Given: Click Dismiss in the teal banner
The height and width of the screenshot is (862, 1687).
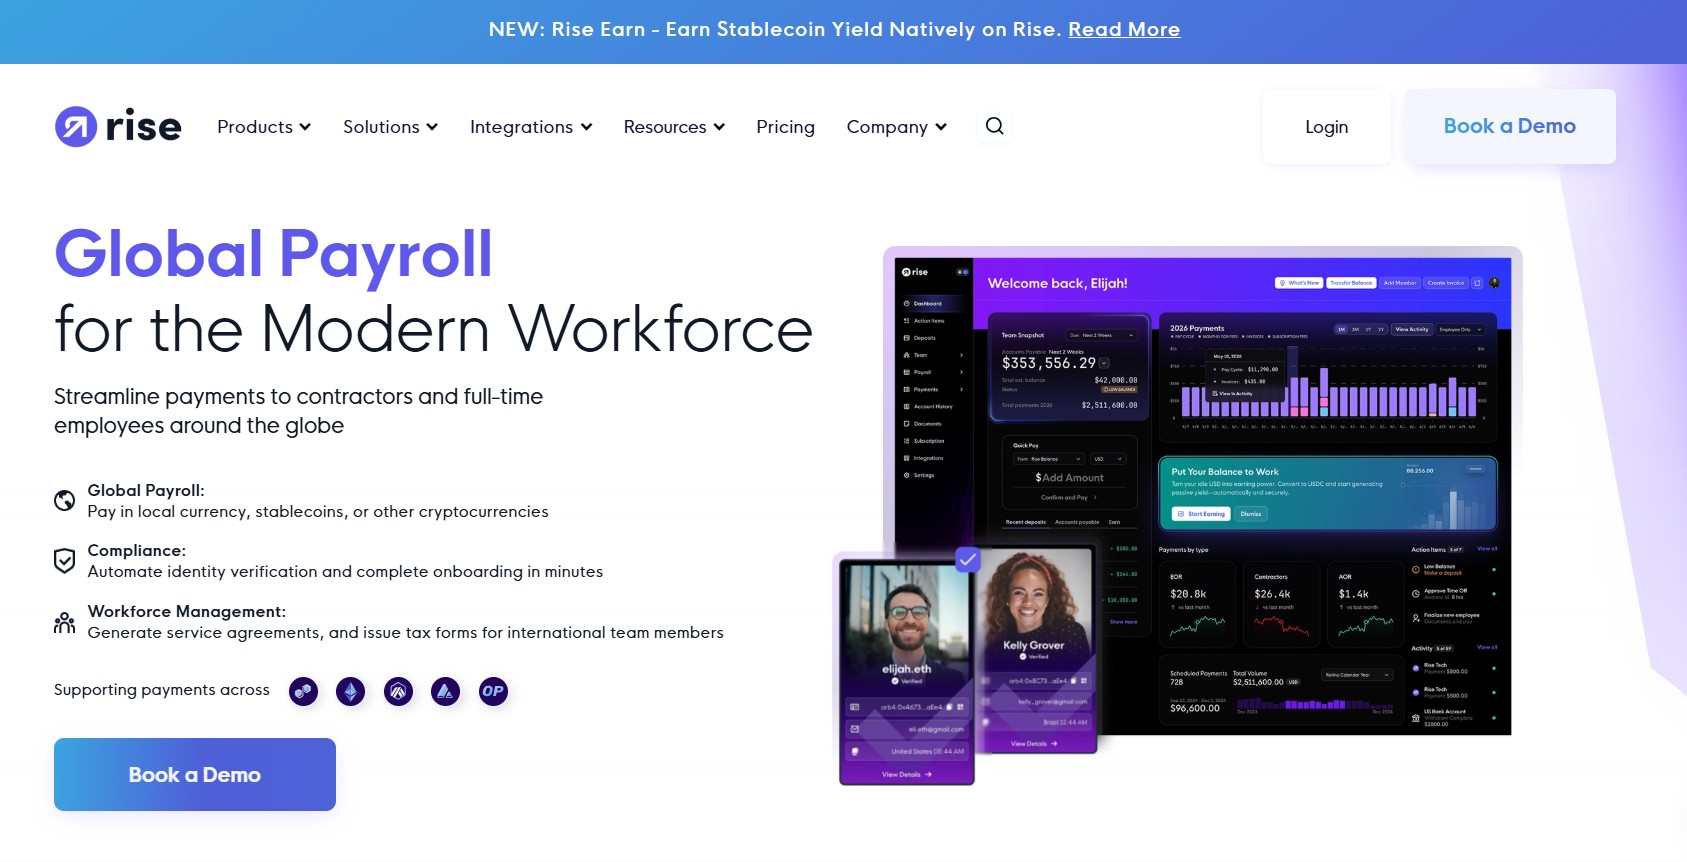Looking at the screenshot, I should pyautogui.click(x=1251, y=514).
